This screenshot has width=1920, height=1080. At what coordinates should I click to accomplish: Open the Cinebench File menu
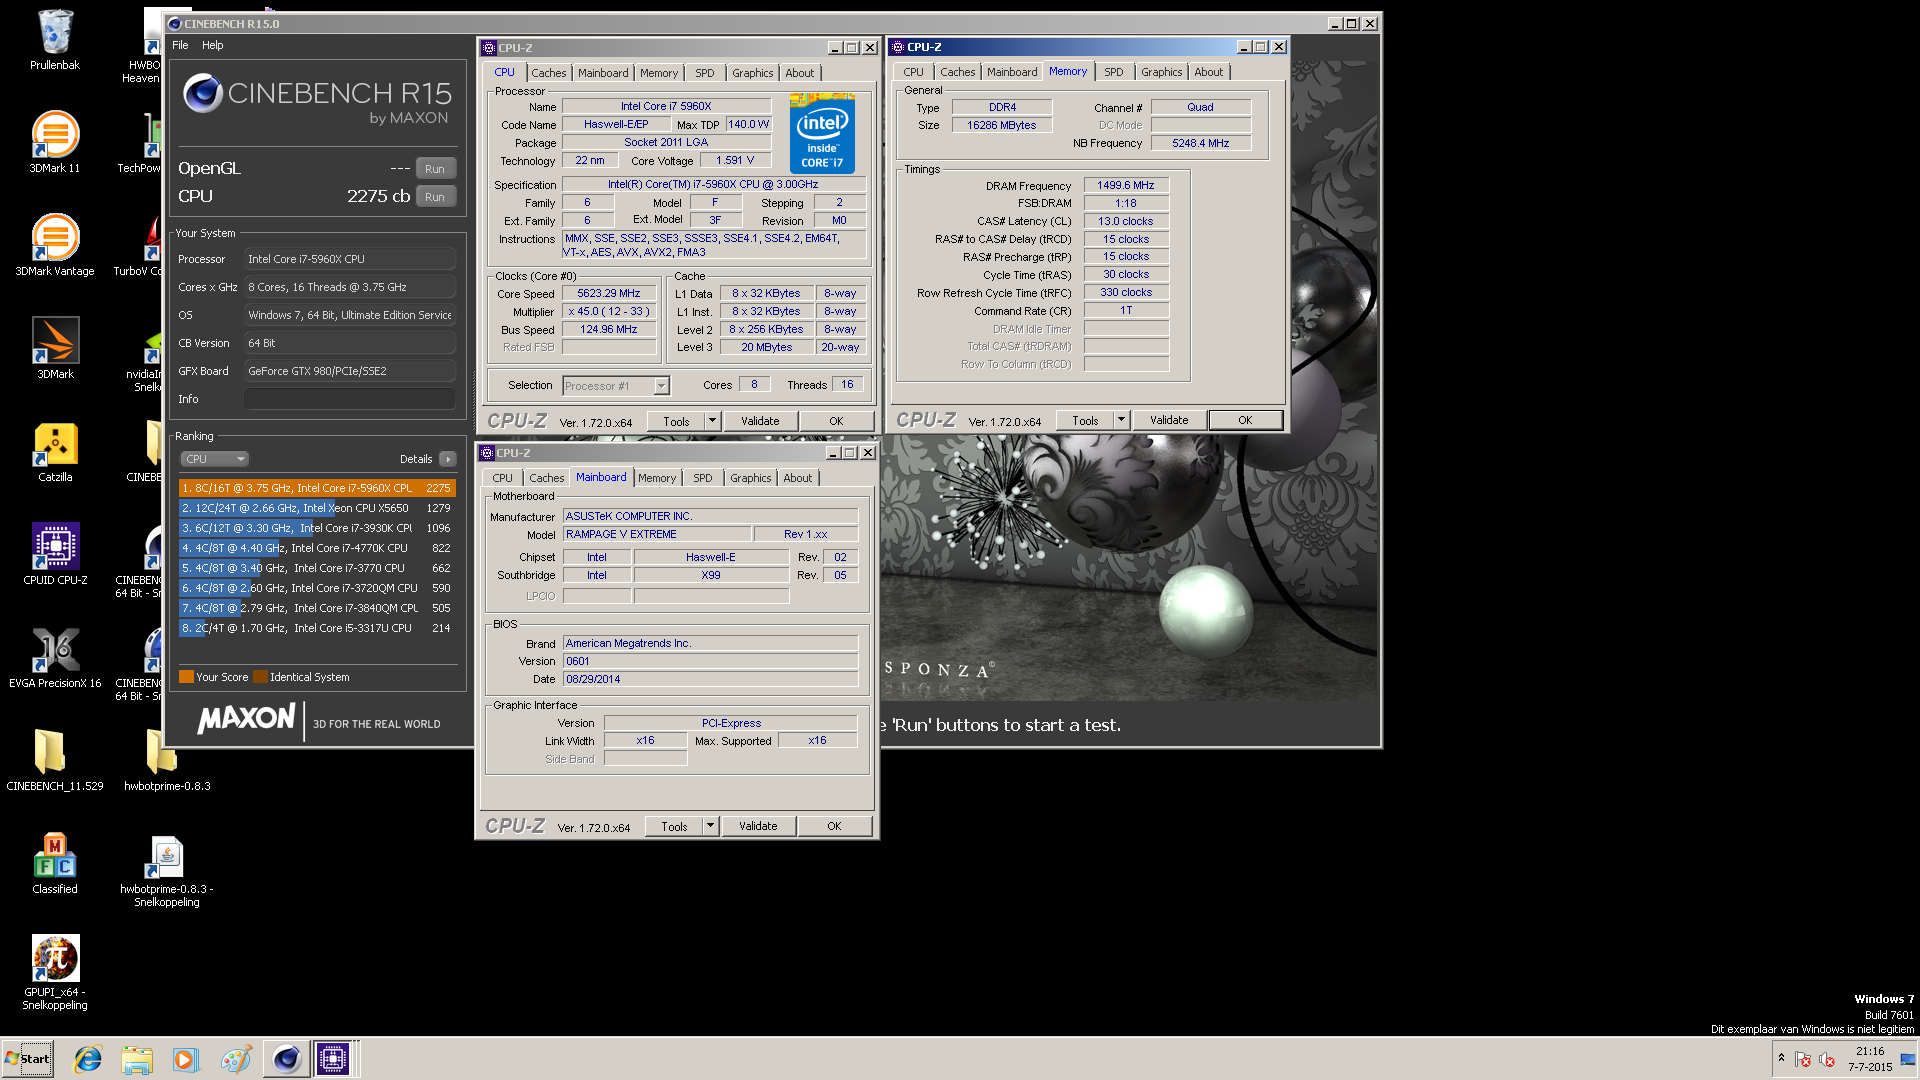coord(180,45)
